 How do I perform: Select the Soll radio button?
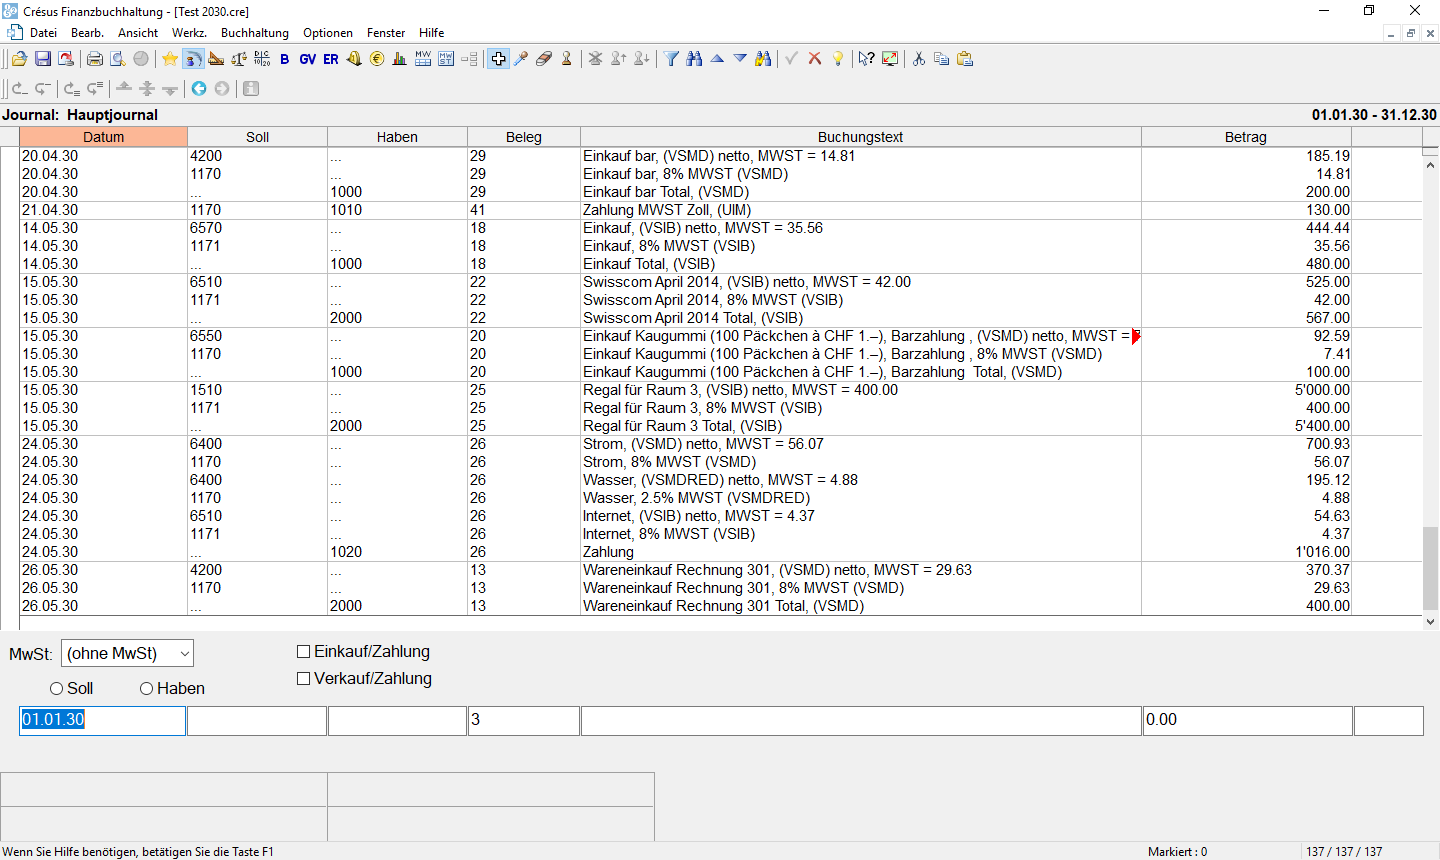tap(57, 689)
